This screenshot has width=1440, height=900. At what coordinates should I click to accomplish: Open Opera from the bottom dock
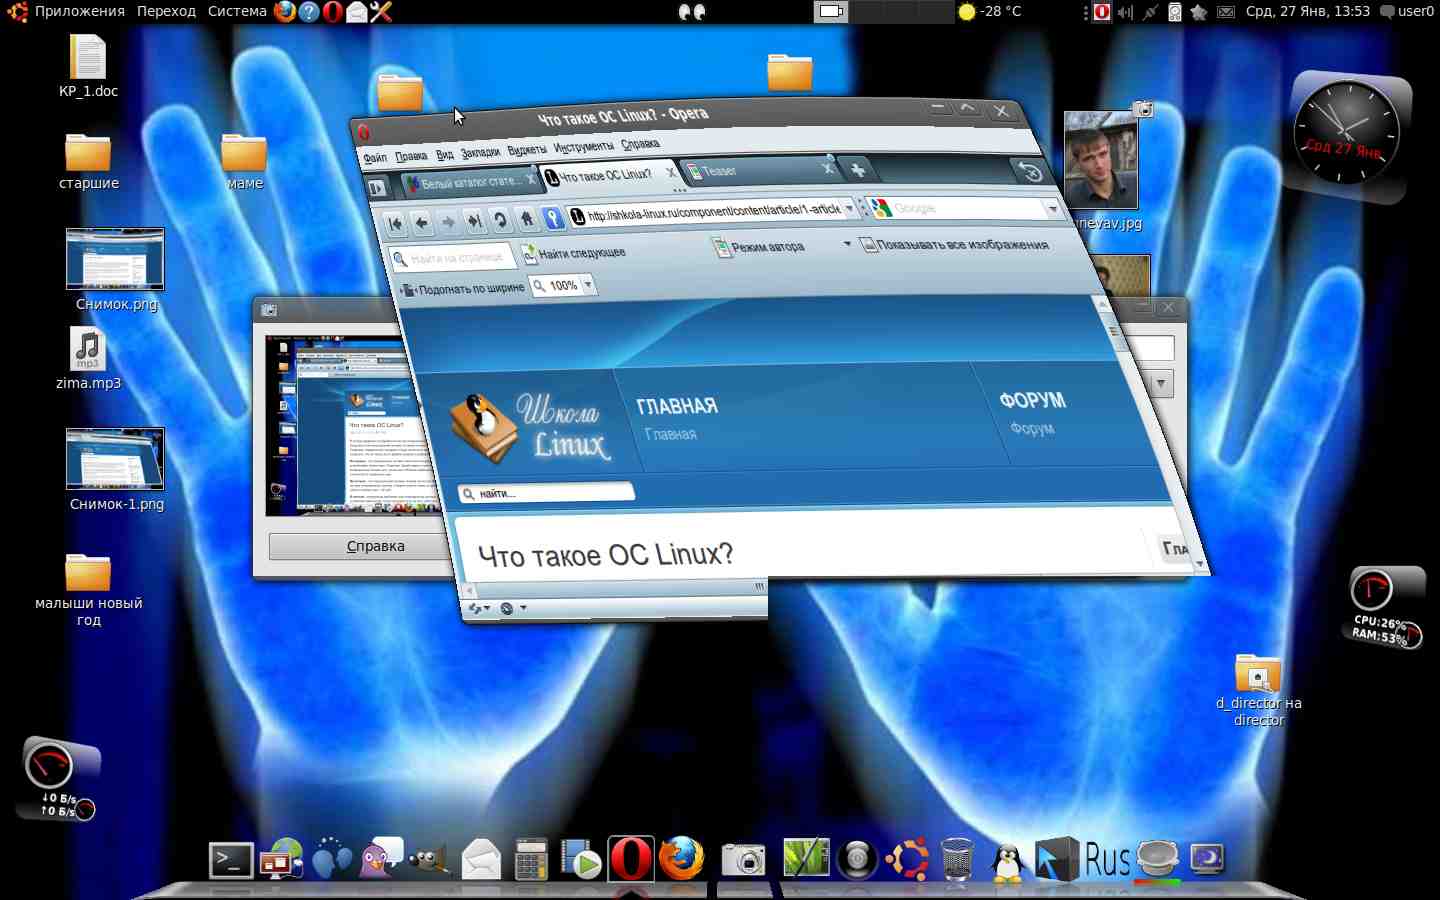pyautogui.click(x=631, y=859)
